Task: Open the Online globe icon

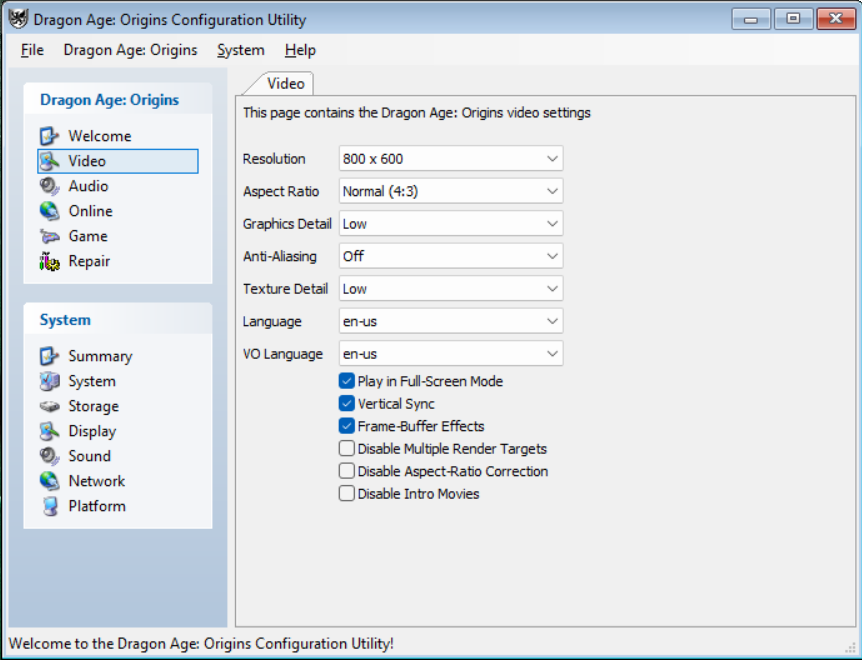Action: pyautogui.click(x=50, y=211)
